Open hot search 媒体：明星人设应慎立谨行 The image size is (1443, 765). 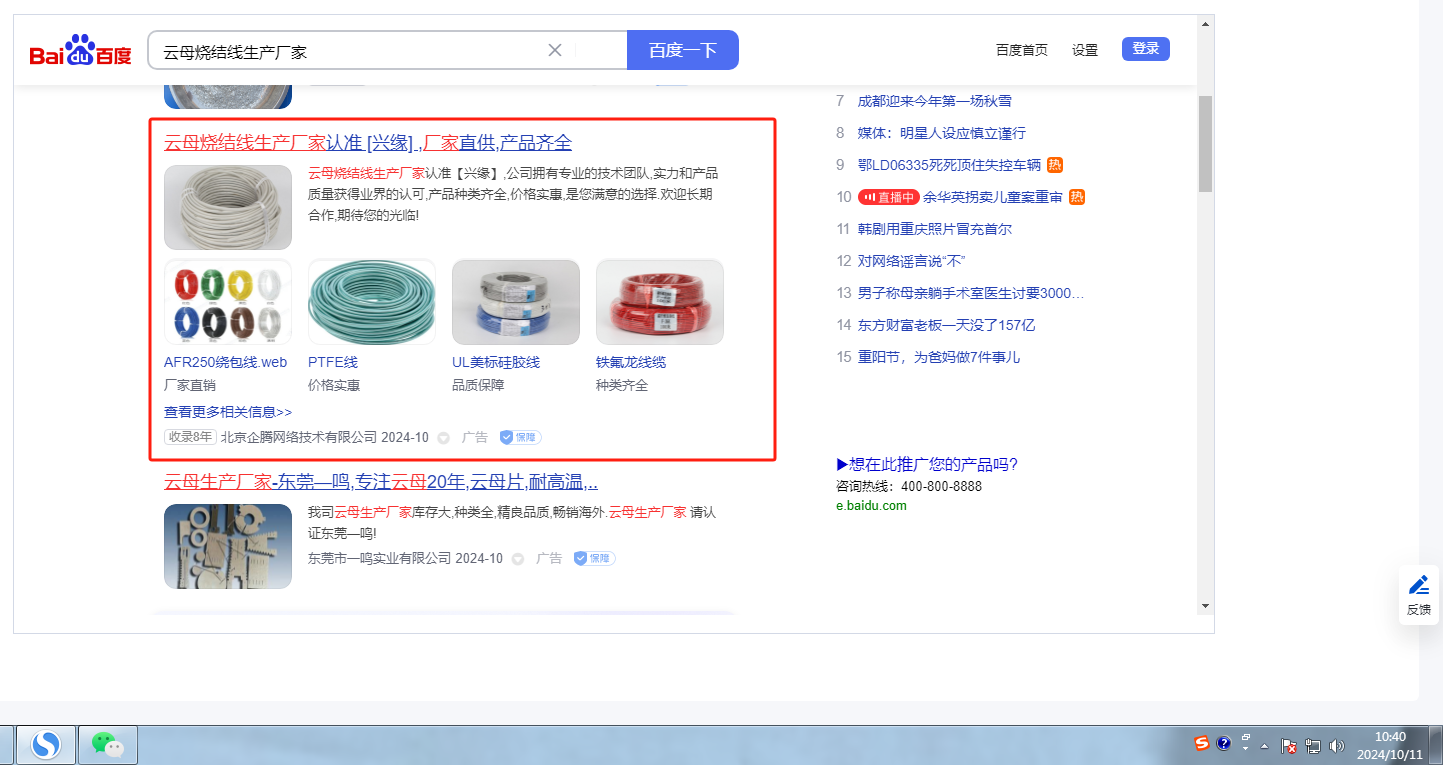pyautogui.click(x=942, y=133)
